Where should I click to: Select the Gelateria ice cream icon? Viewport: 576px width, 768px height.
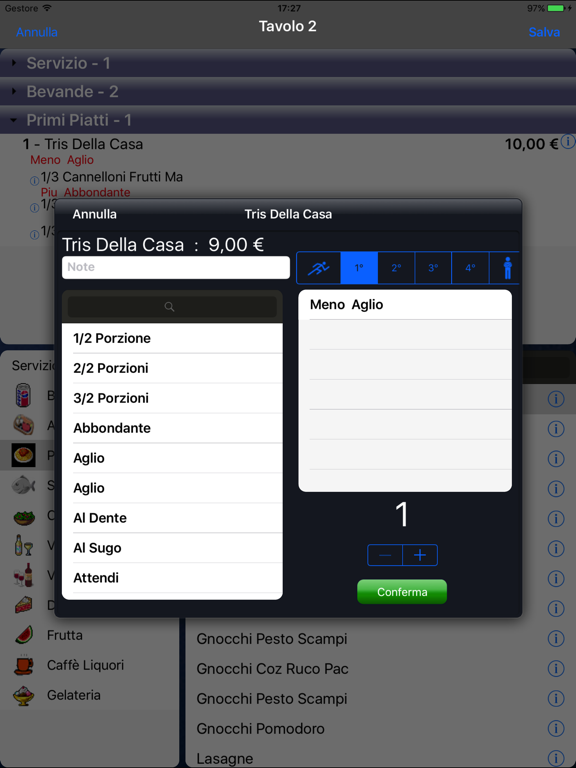(24, 695)
